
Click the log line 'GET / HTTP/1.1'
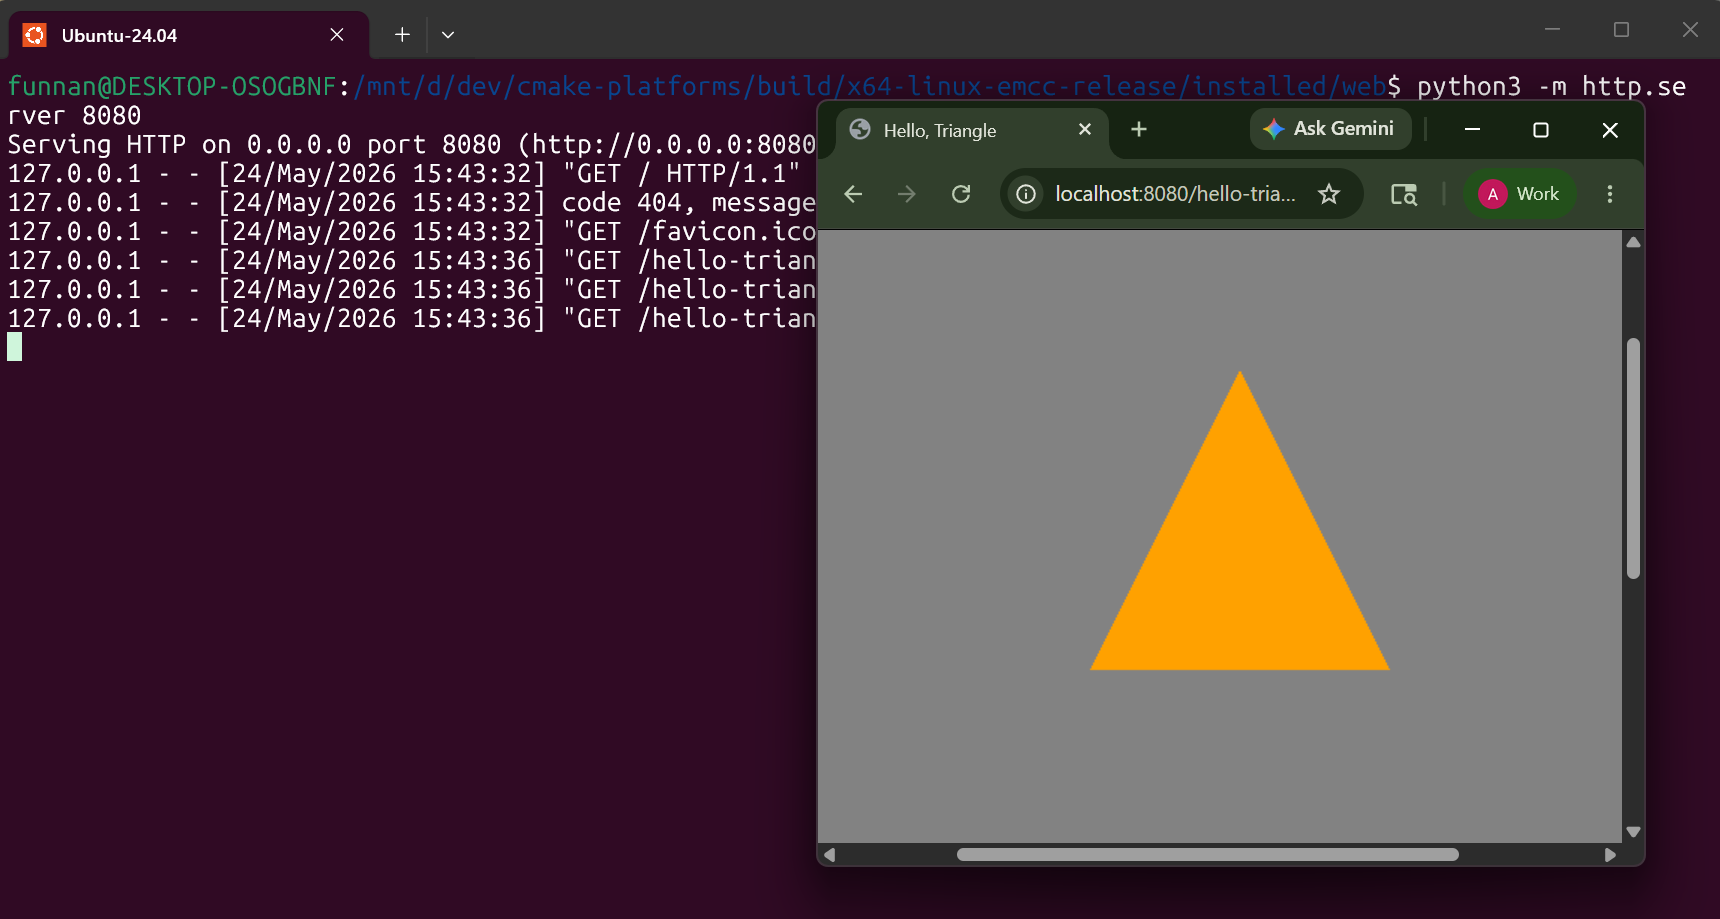[x=404, y=174]
